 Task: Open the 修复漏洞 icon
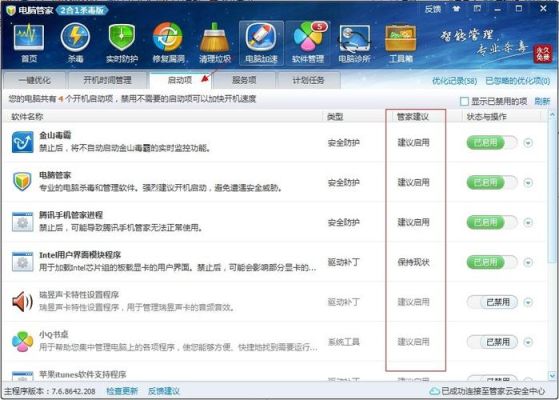click(x=168, y=43)
